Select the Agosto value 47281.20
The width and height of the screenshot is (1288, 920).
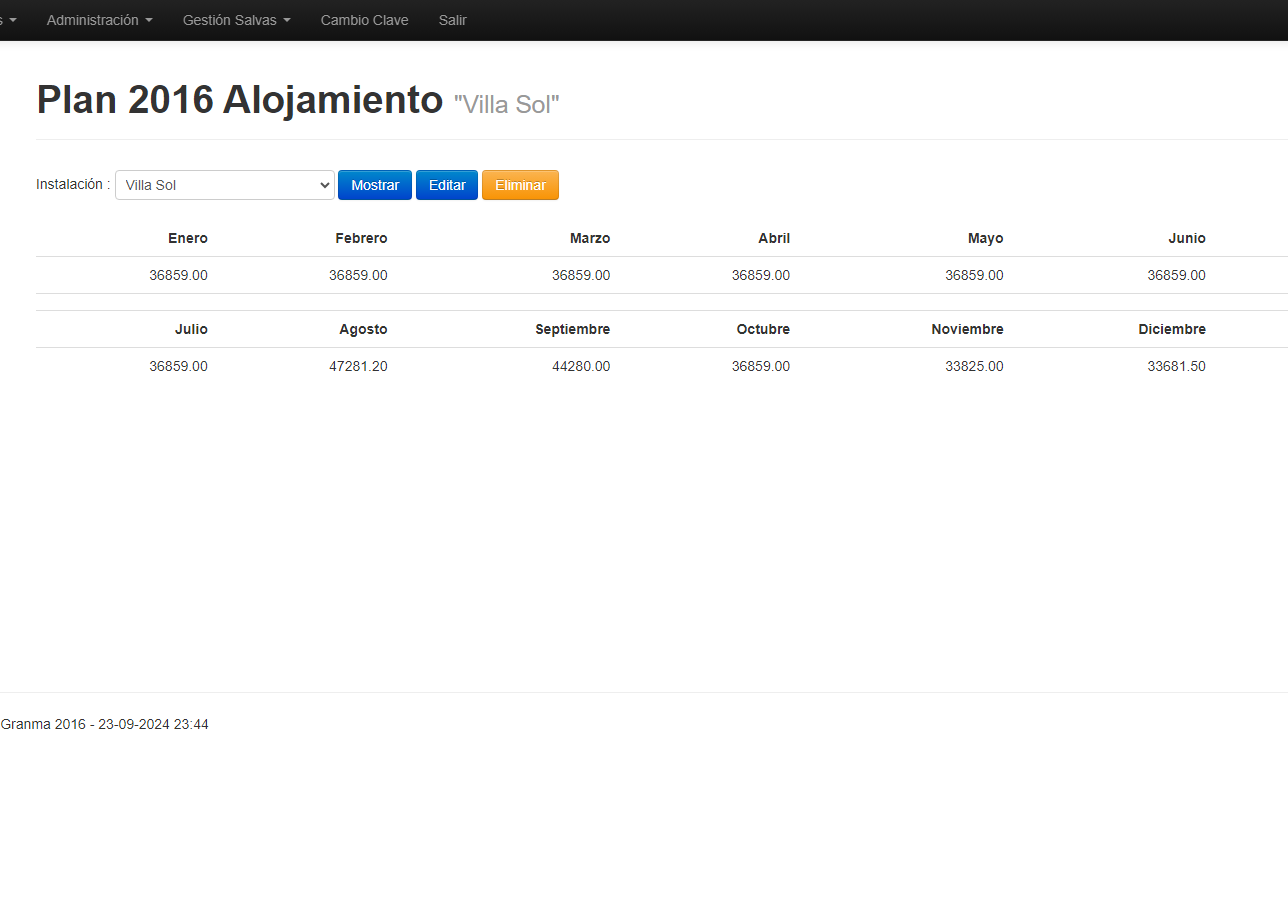pos(358,366)
